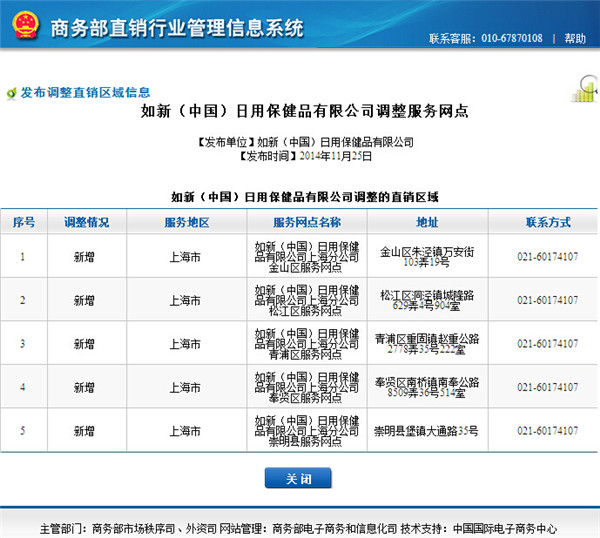Select the 松江区 address cell

click(427, 300)
